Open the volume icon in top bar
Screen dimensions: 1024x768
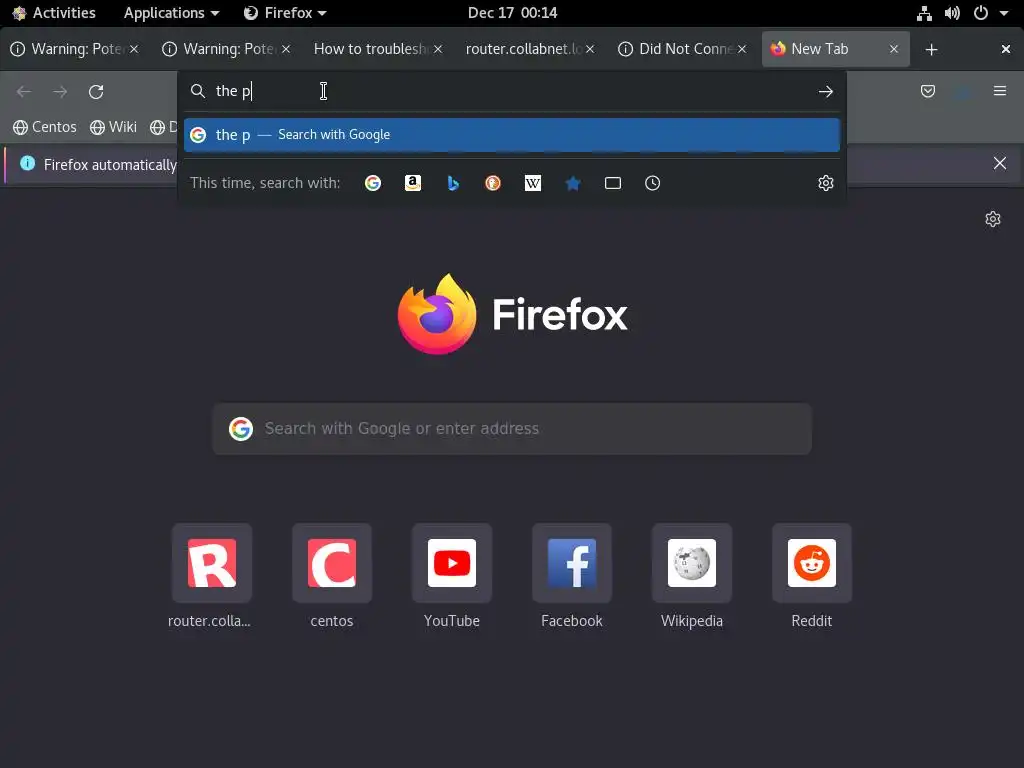click(952, 13)
